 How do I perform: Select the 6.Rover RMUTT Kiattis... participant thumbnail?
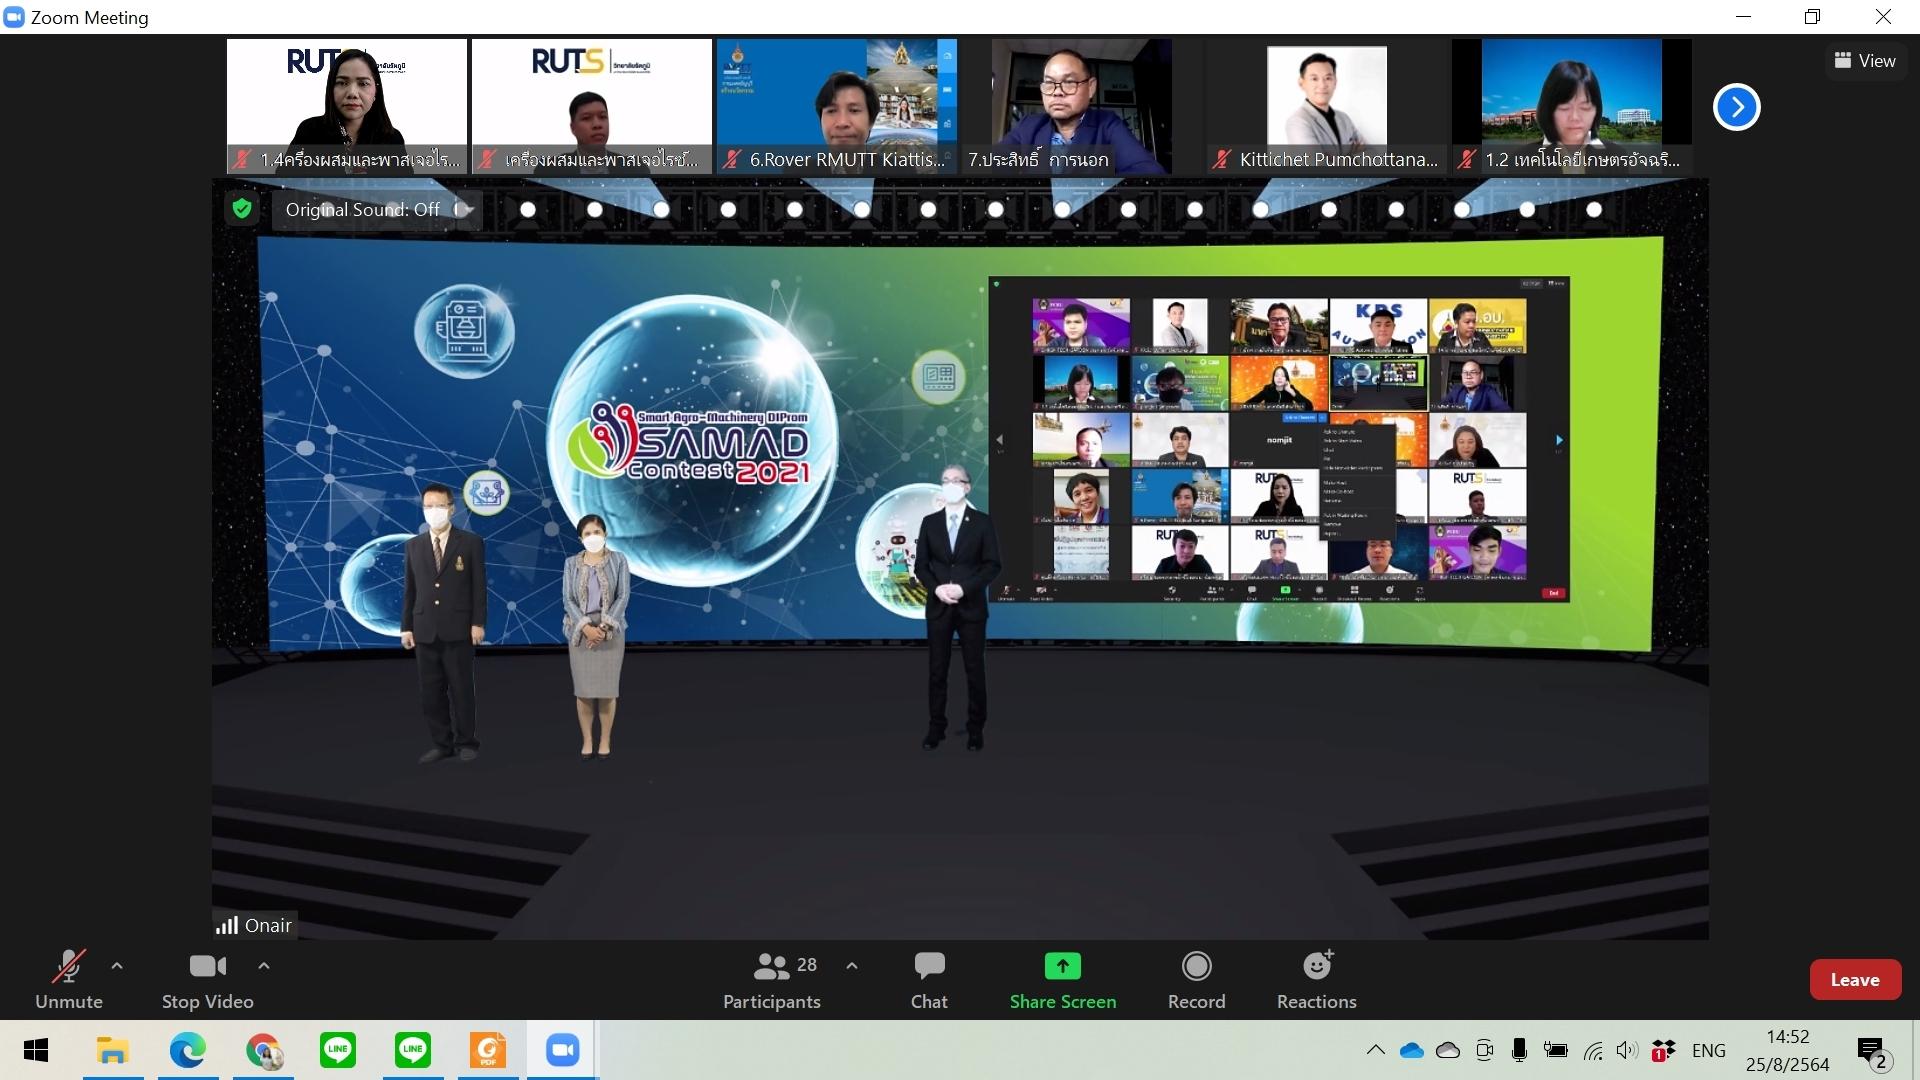pos(837,106)
